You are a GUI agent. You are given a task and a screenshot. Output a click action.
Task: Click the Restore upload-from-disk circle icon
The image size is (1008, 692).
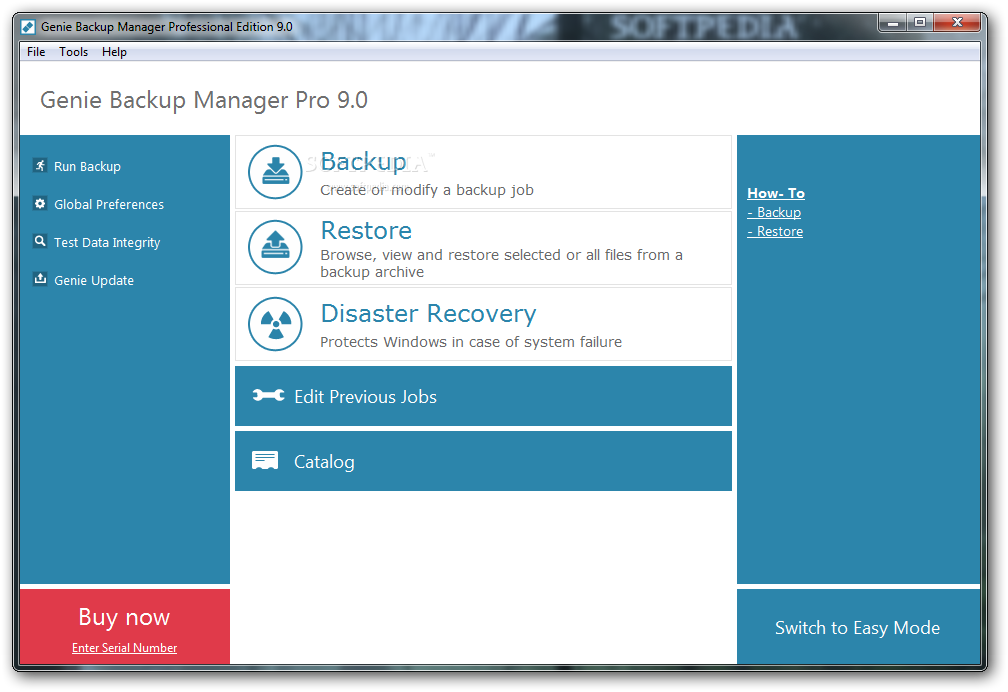tap(275, 247)
